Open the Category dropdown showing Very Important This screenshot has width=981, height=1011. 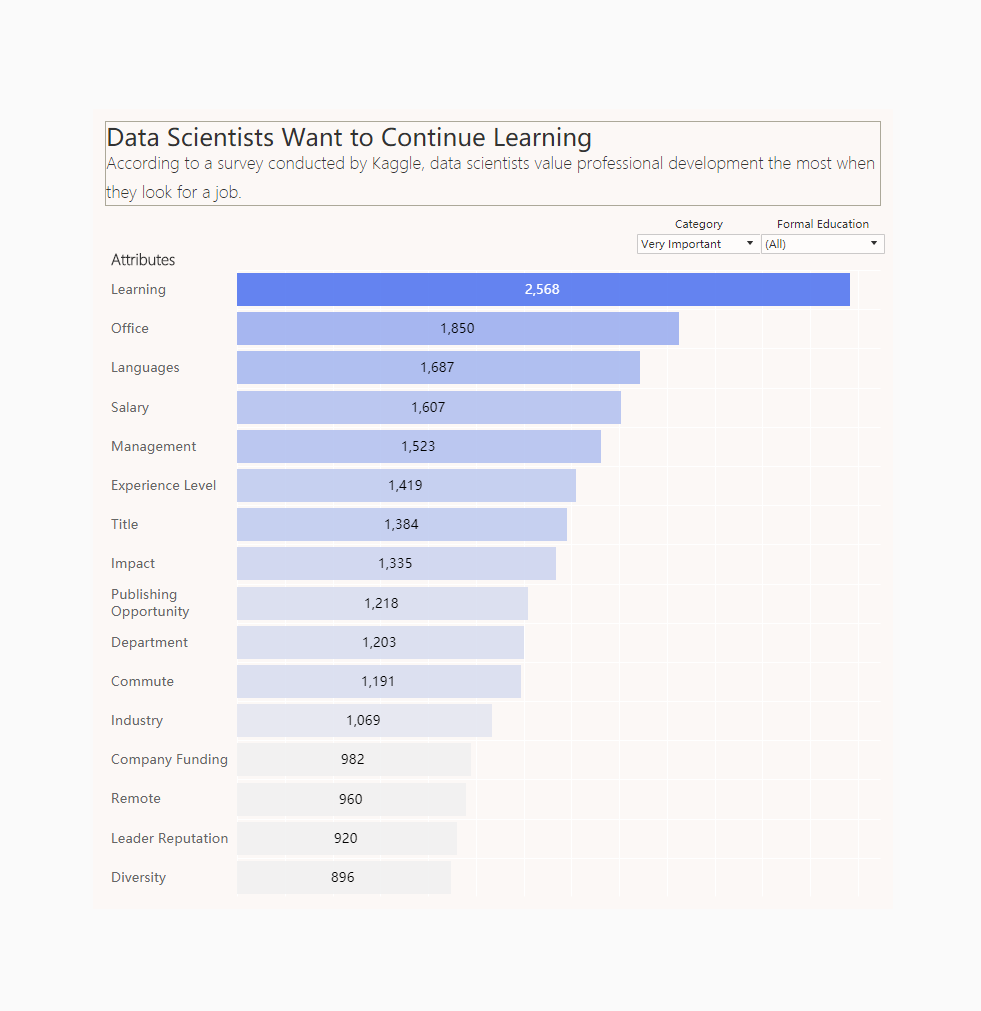[x=697, y=243]
